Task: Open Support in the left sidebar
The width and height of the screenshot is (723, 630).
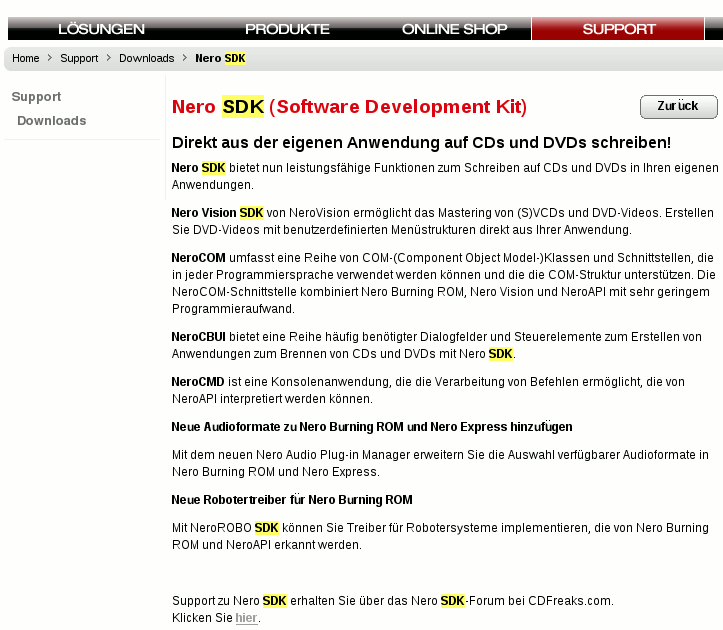Action: pyautogui.click(x=36, y=97)
